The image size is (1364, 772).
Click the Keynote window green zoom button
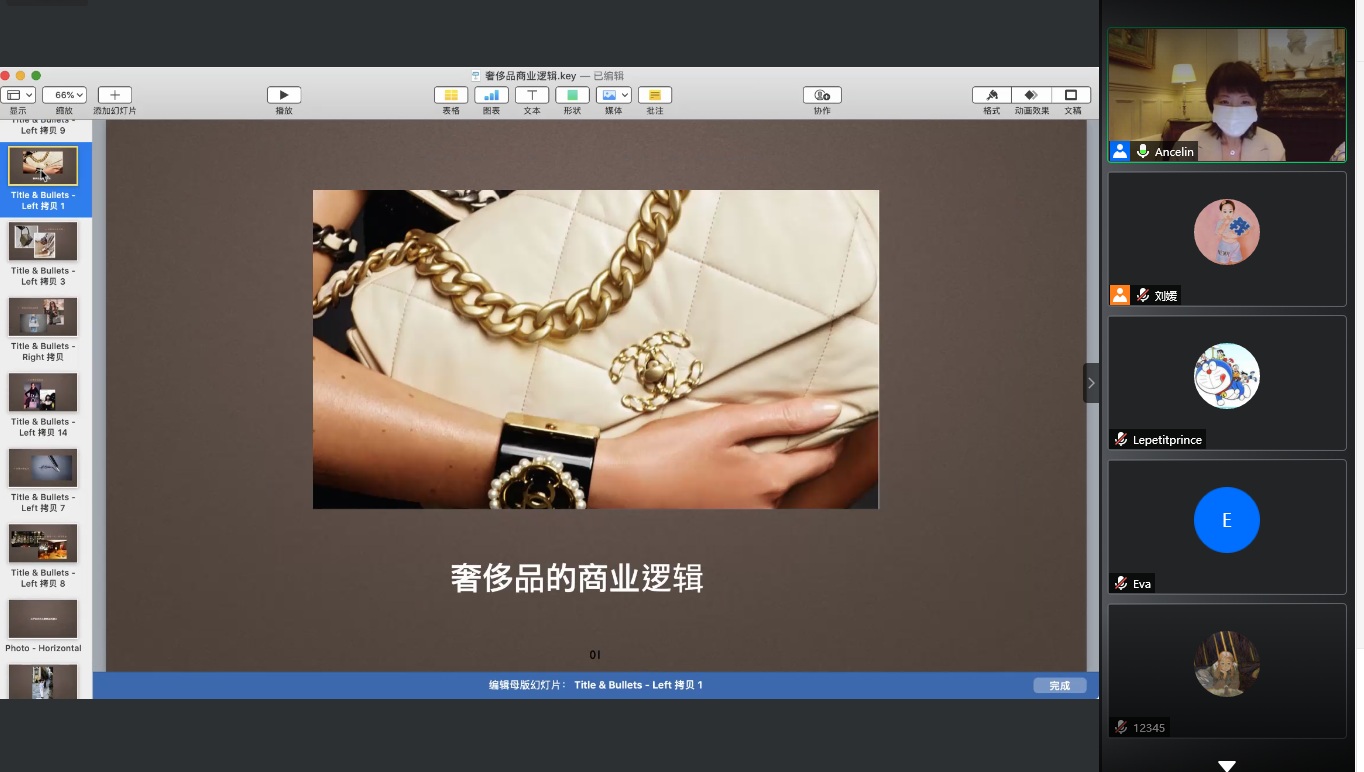pyautogui.click(x=36, y=76)
